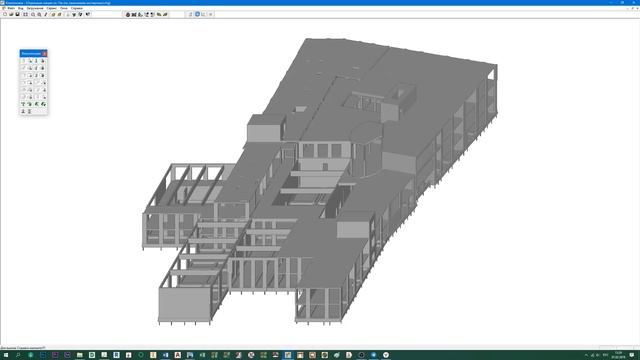The image size is (640, 360).
Task: Open the Windows Start menu
Action: pos(6,355)
